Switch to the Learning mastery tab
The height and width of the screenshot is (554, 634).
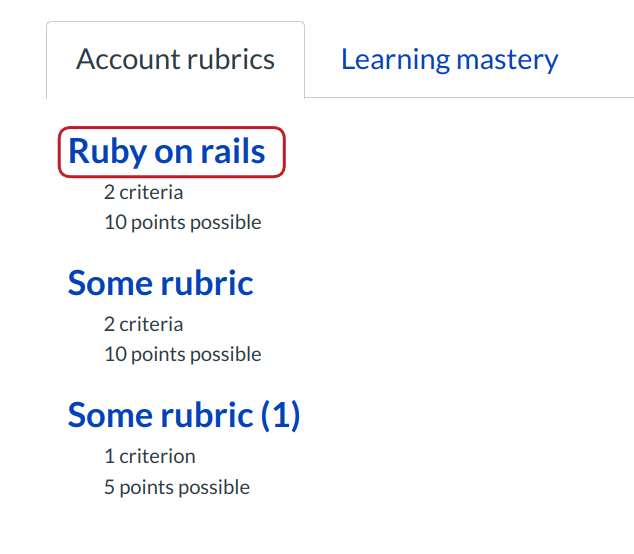[449, 59]
